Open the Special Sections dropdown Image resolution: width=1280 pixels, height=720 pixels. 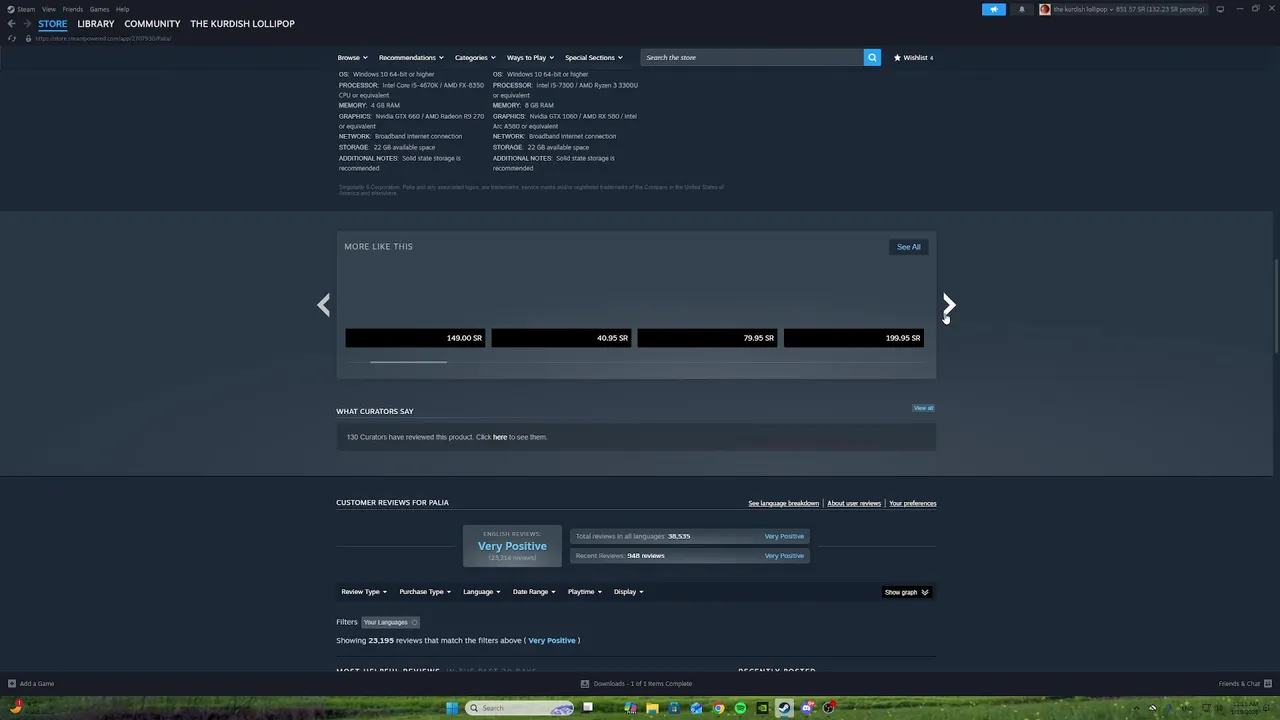[x=594, y=57]
